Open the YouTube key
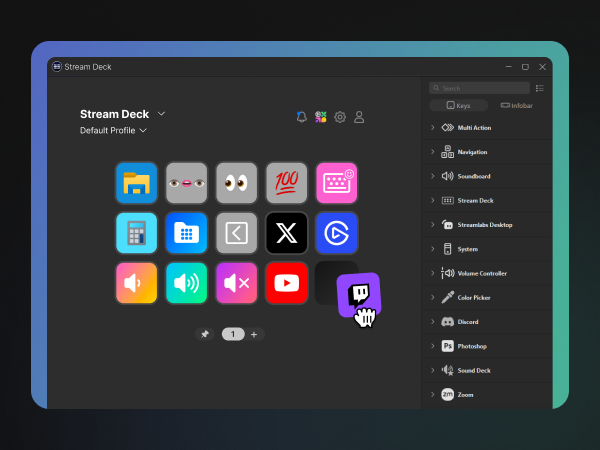Image resolution: width=600 pixels, height=450 pixels. tap(287, 283)
